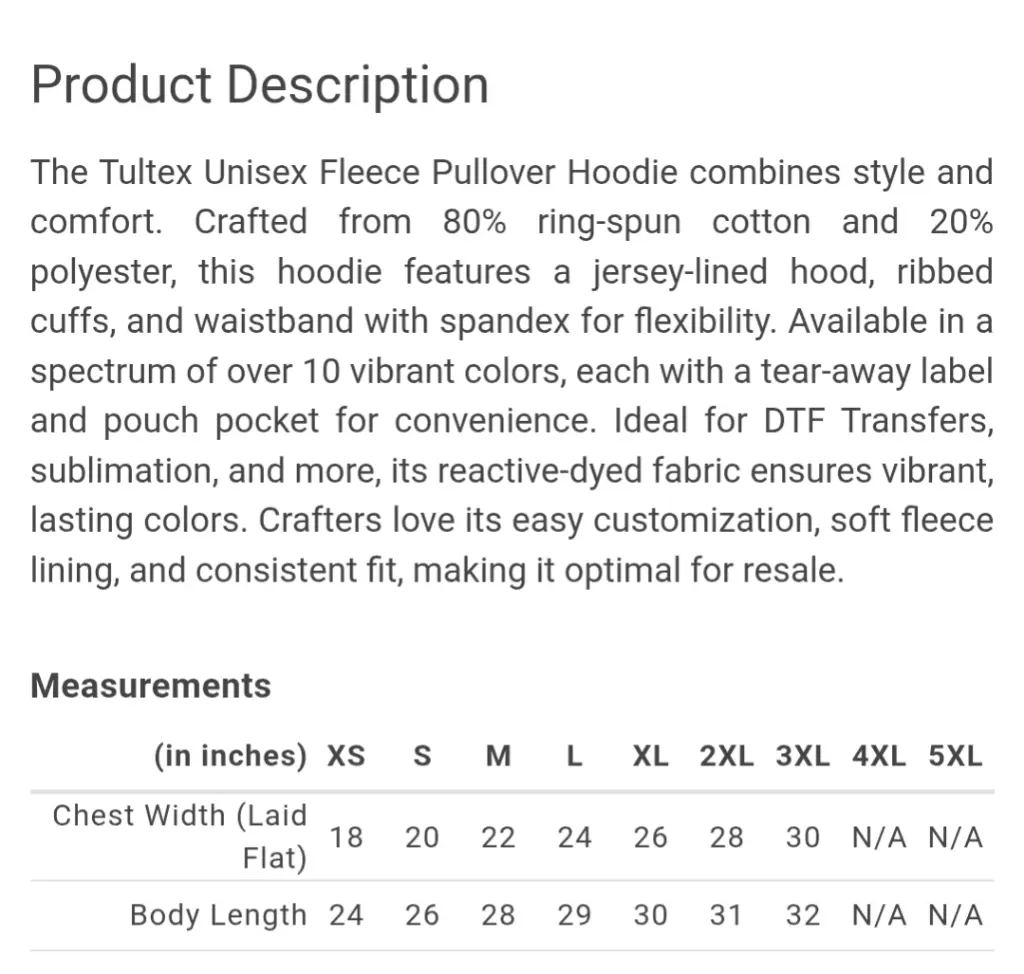Image resolution: width=1024 pixels, height=974 pixels.
Task: Select the 3XL size column header
Action: pyautogui.click(x=803, y=756)
